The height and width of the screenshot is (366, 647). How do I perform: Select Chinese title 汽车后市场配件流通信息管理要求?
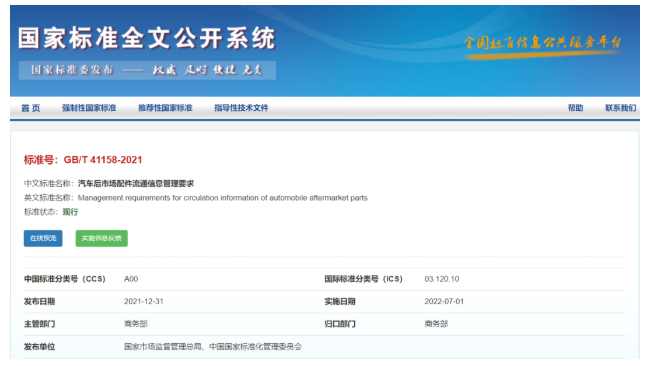pos(136,184)
